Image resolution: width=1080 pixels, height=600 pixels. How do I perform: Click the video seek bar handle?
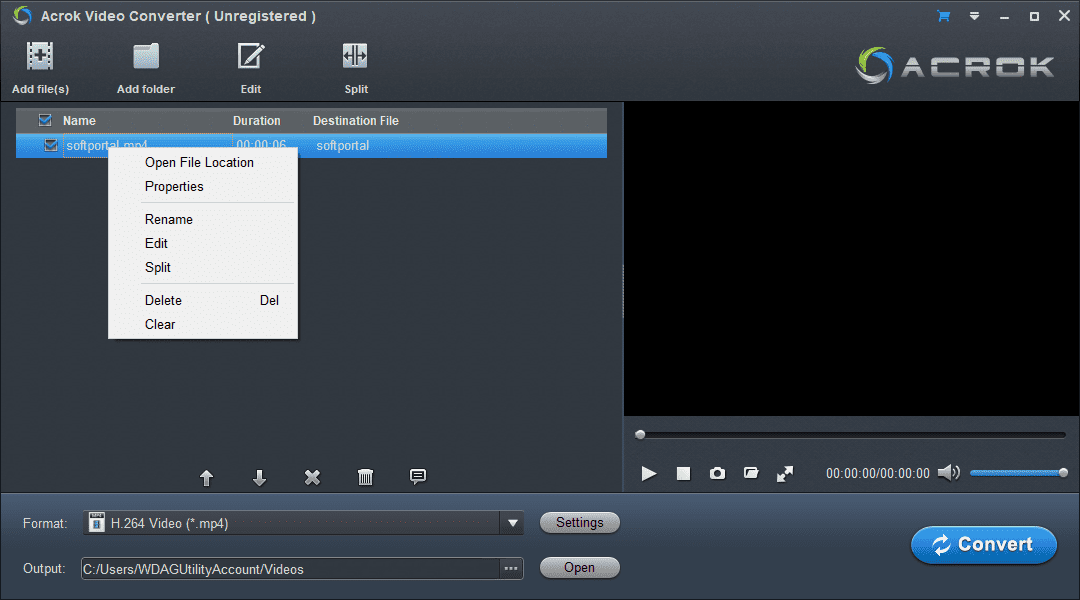coord(640,435)
